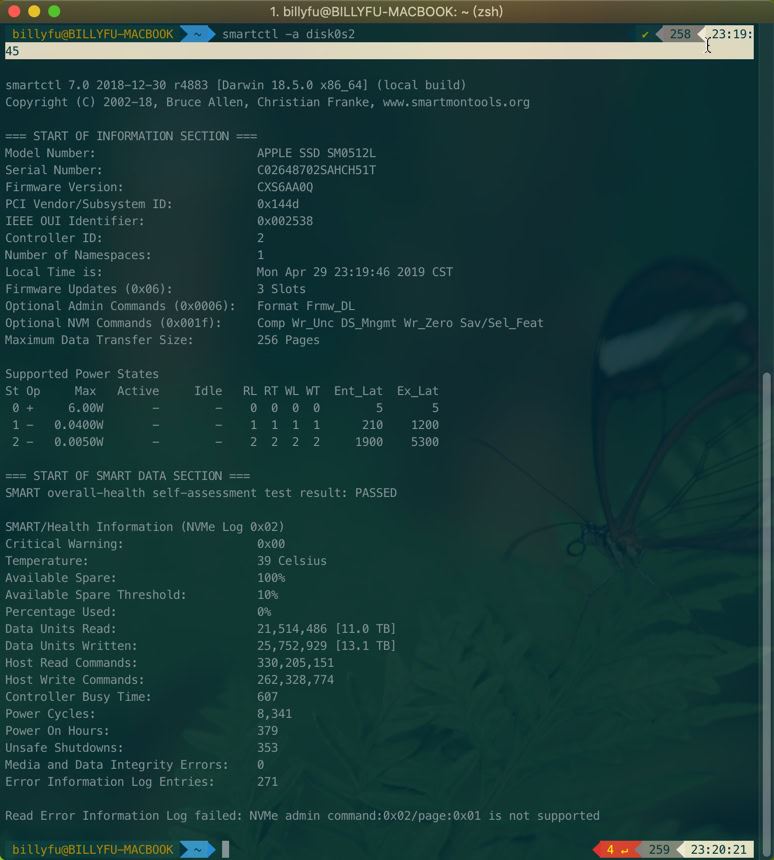Click the serial number C02648702SAHCH51T

316,170
